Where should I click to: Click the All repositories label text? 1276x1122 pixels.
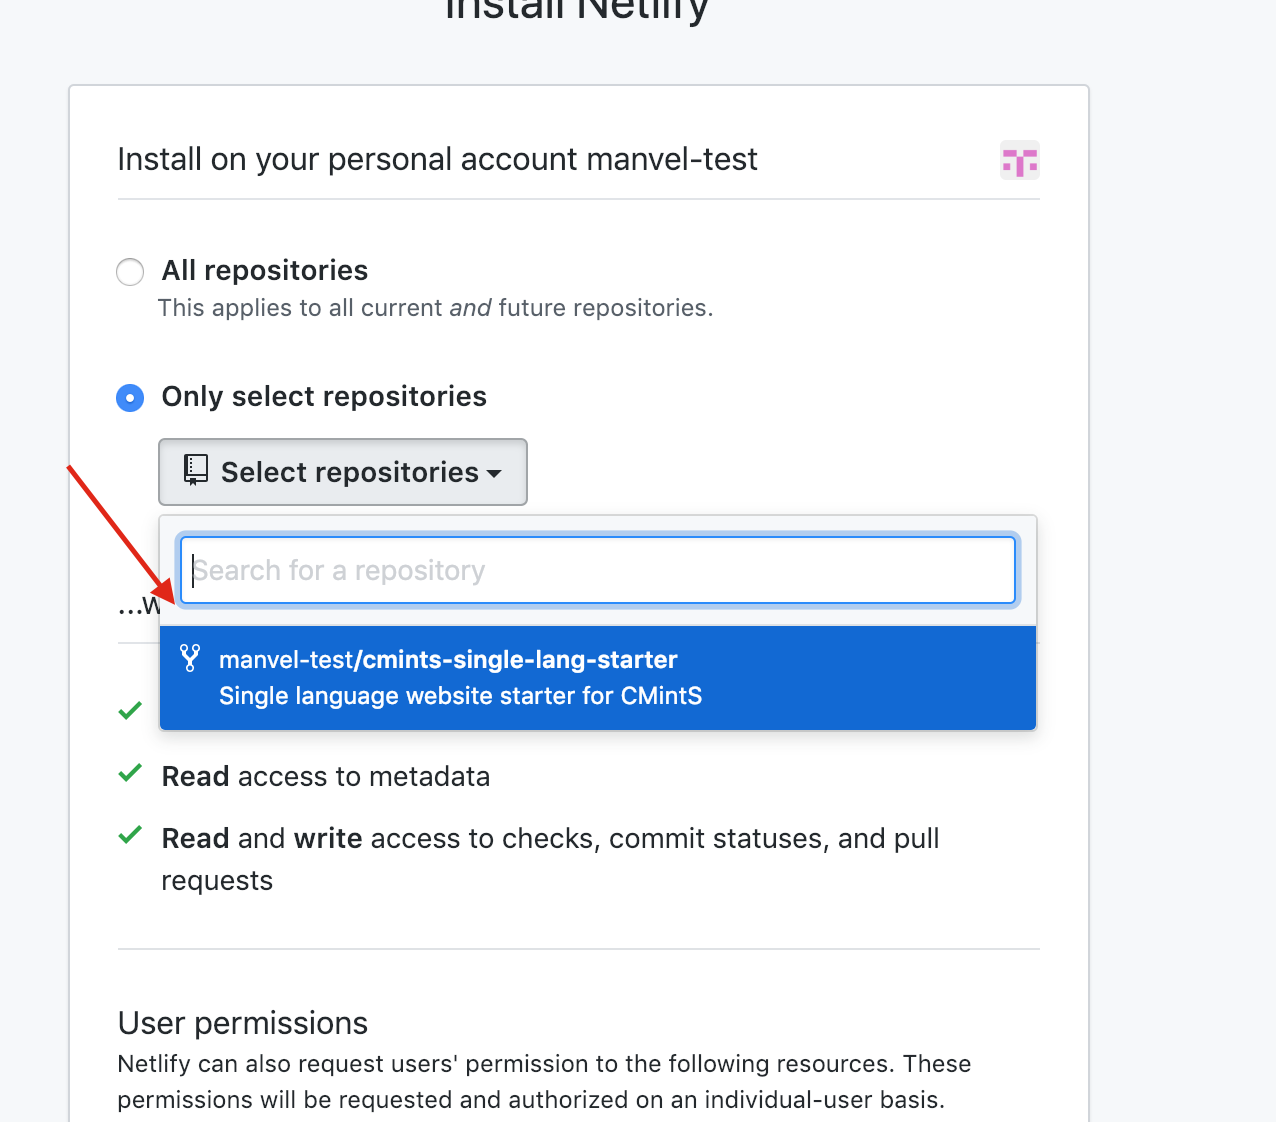(x=265, y=270)
